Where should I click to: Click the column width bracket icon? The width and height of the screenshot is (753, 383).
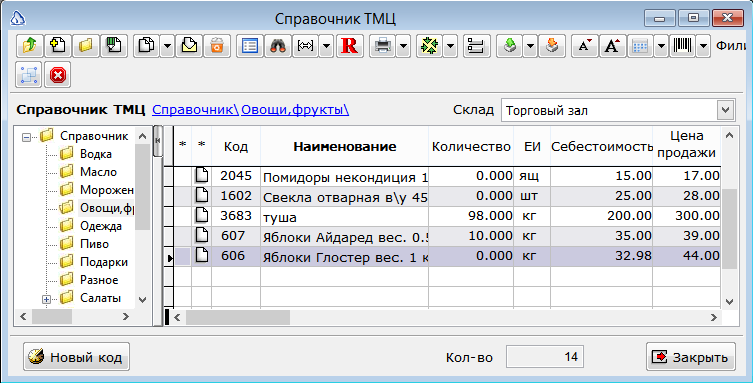[x=305, y=46]
